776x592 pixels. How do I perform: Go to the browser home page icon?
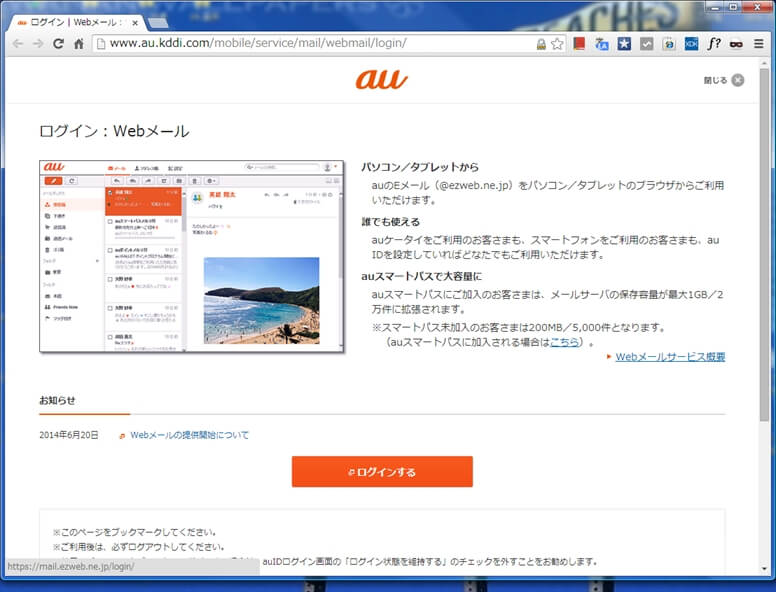pyautogui.click(x=79, y=44)
